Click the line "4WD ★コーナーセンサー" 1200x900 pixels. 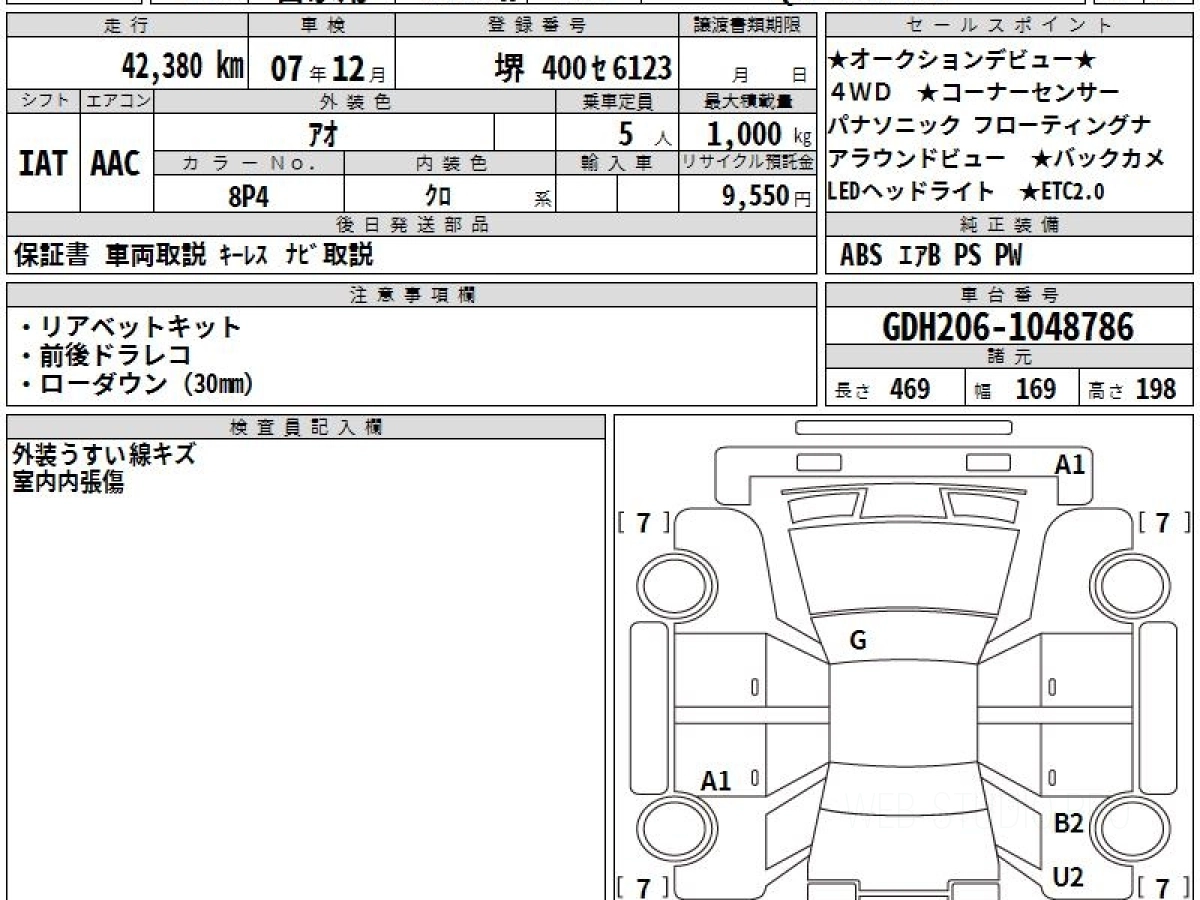click(975, 93)
